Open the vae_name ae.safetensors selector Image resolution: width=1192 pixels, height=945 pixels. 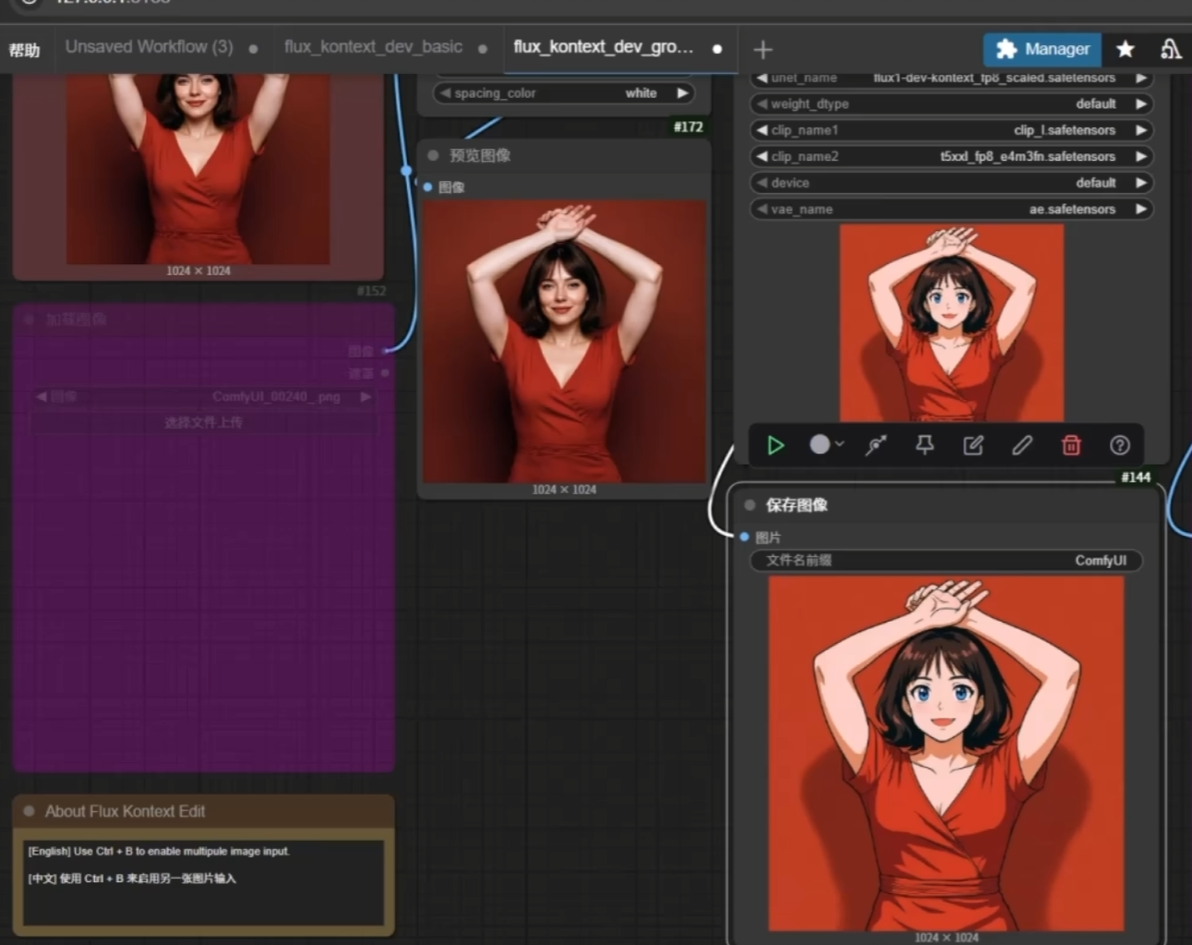[x=951, y=209]
